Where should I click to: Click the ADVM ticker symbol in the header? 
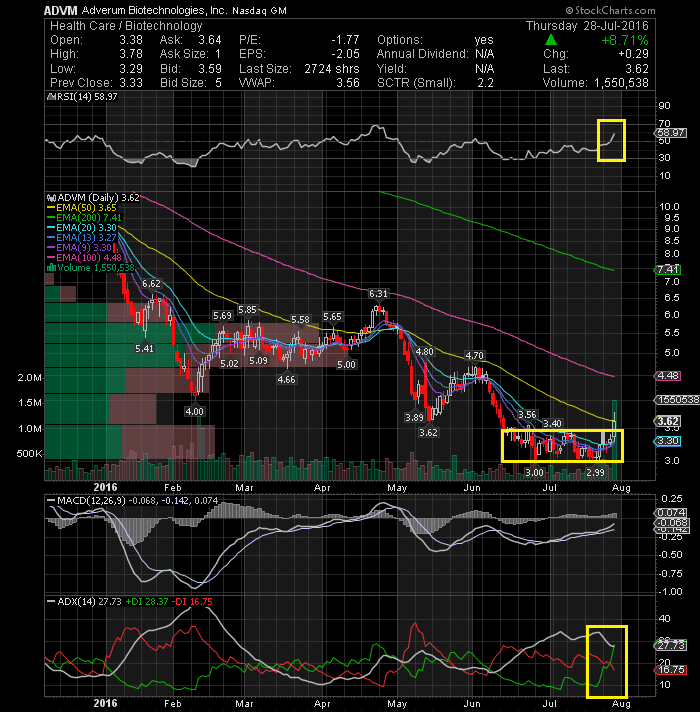coord(61,10)
